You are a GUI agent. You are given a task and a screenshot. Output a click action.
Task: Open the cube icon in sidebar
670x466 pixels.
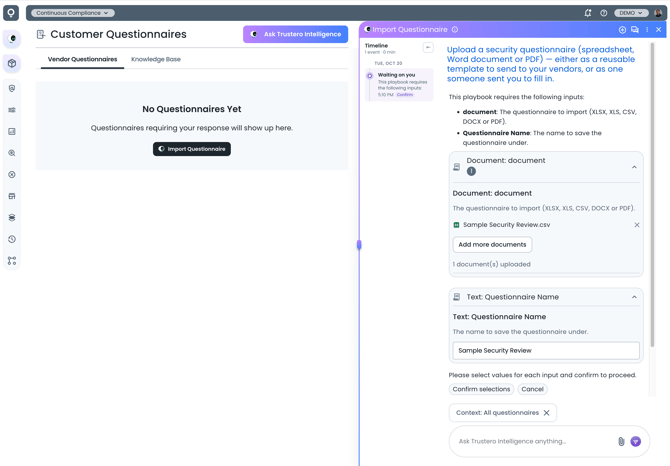coord(12,63)
